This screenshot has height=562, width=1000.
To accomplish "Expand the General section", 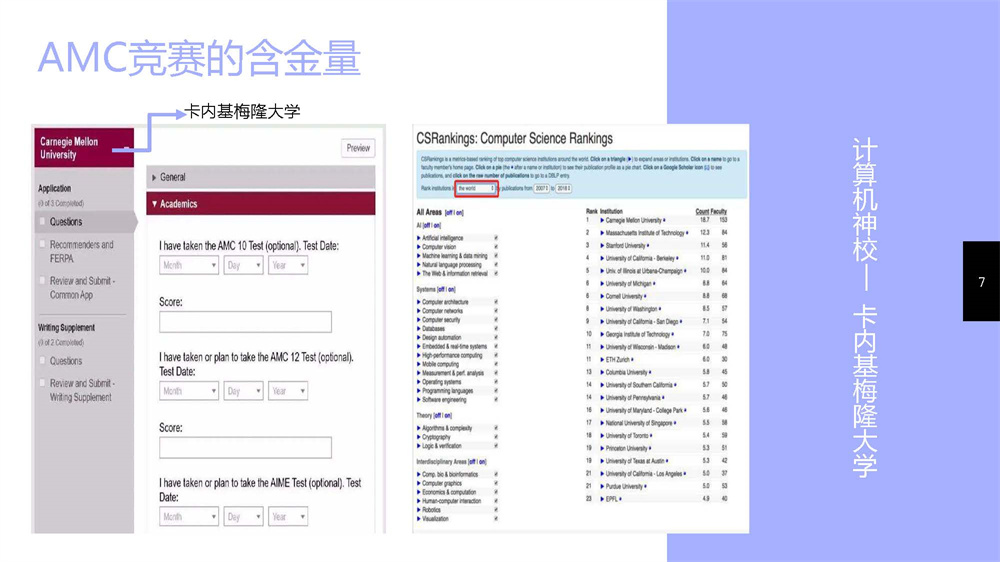I will [261, 177].
